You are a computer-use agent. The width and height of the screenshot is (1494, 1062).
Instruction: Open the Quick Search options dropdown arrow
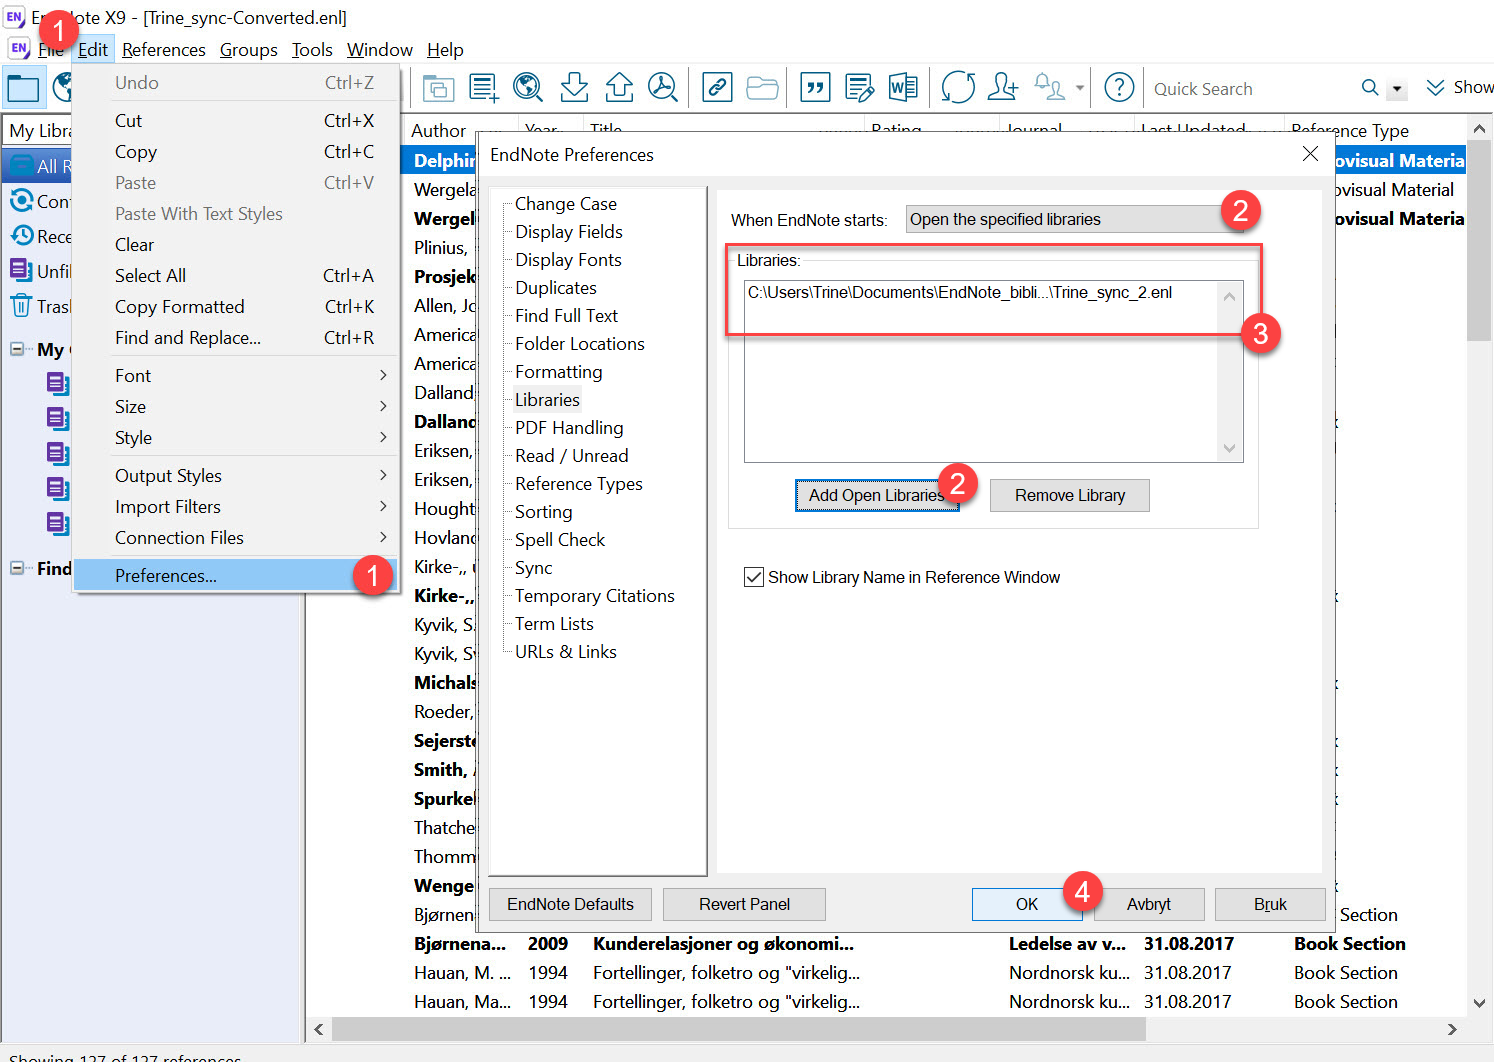(1397, 89)
